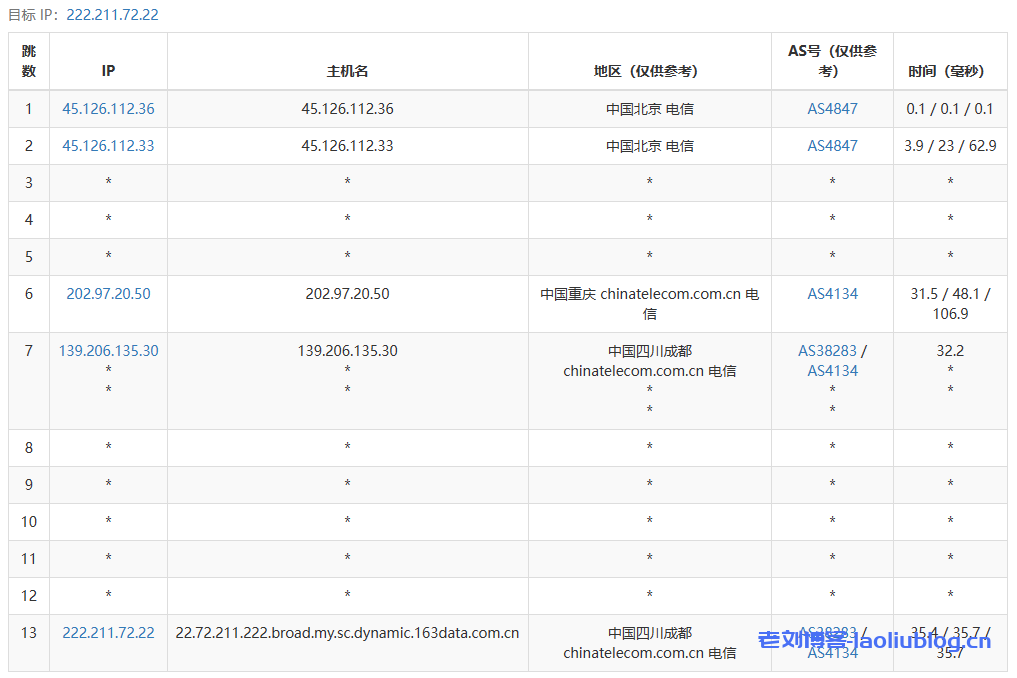
Task: Open the AS38283 link in hop 7 row
Action: (x=827, y=351)
